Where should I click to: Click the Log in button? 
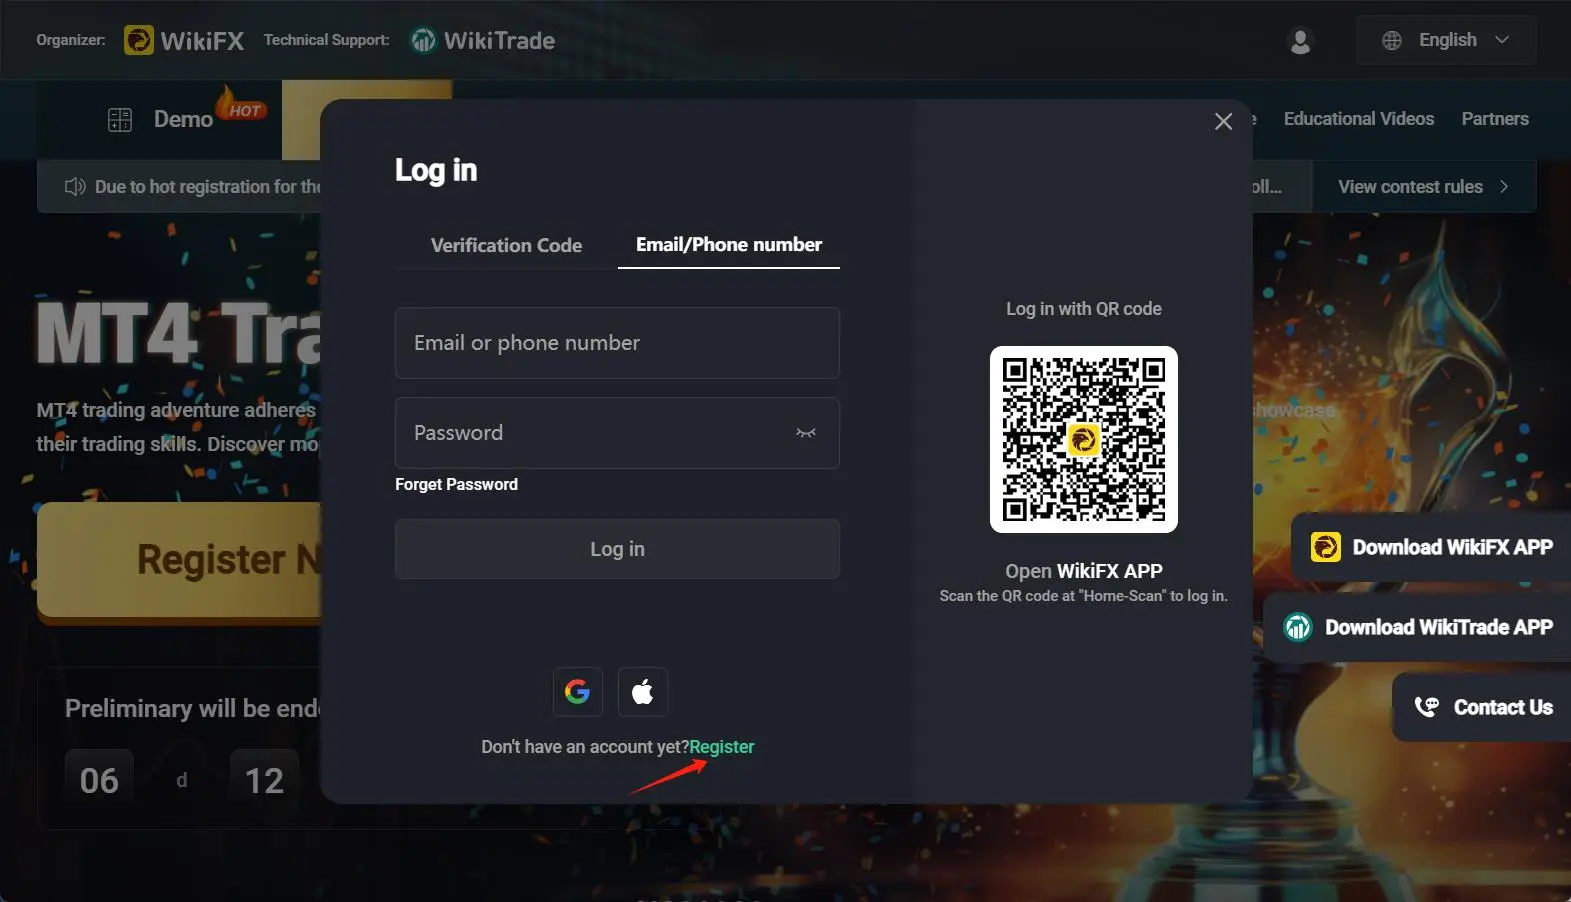click(617, 549)
